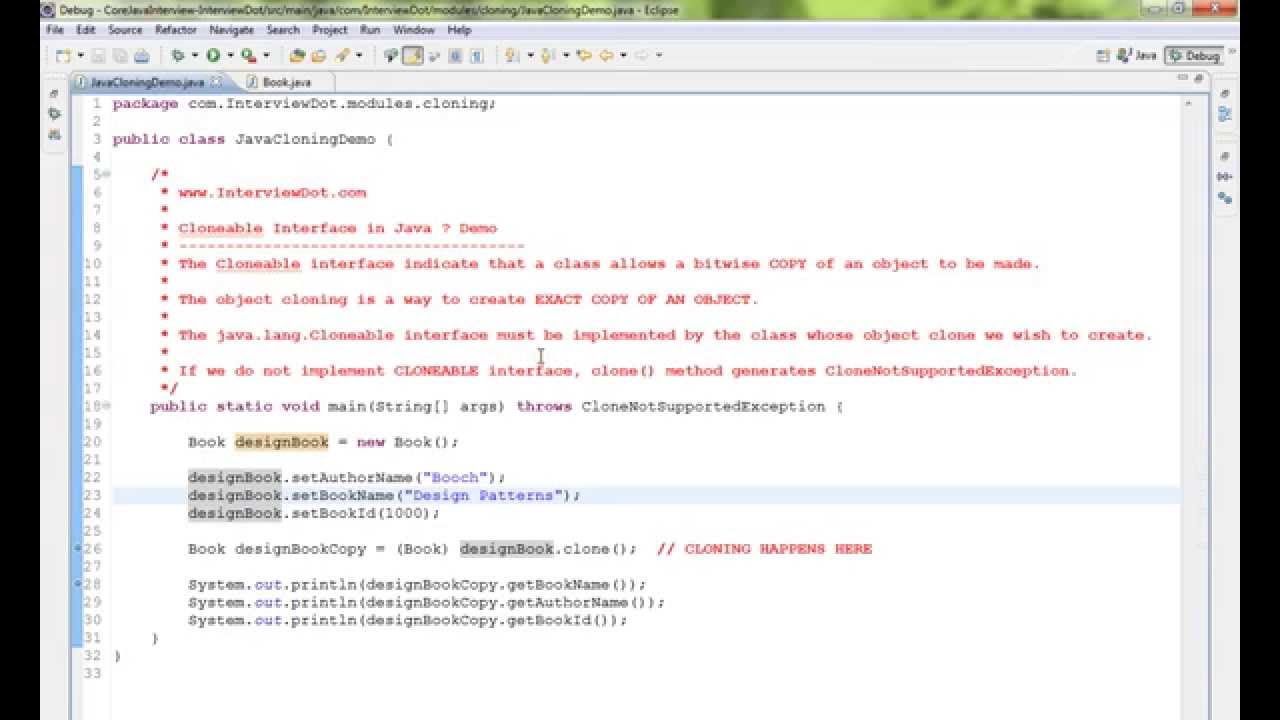Navigate Back with yellow left arrow

click(x=605, y=55)
